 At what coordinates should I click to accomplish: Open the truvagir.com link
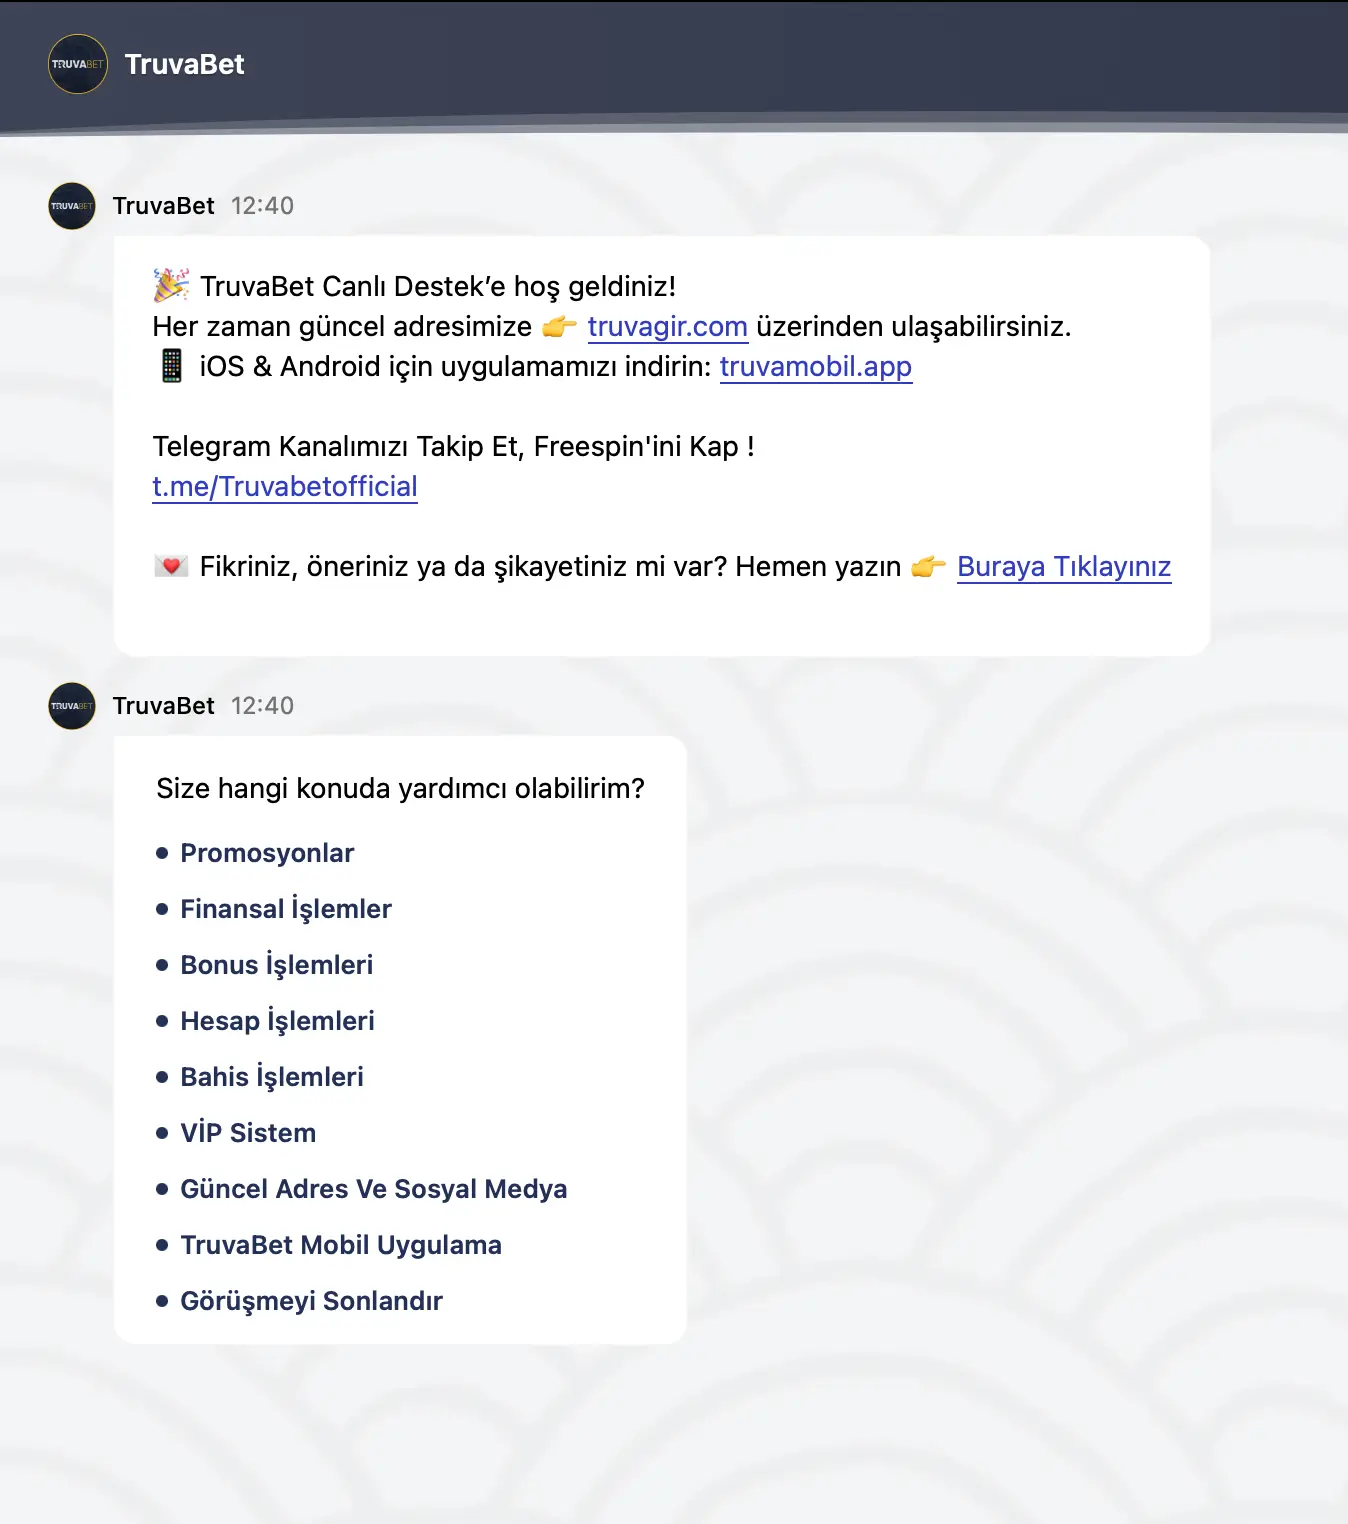[667, 327]
